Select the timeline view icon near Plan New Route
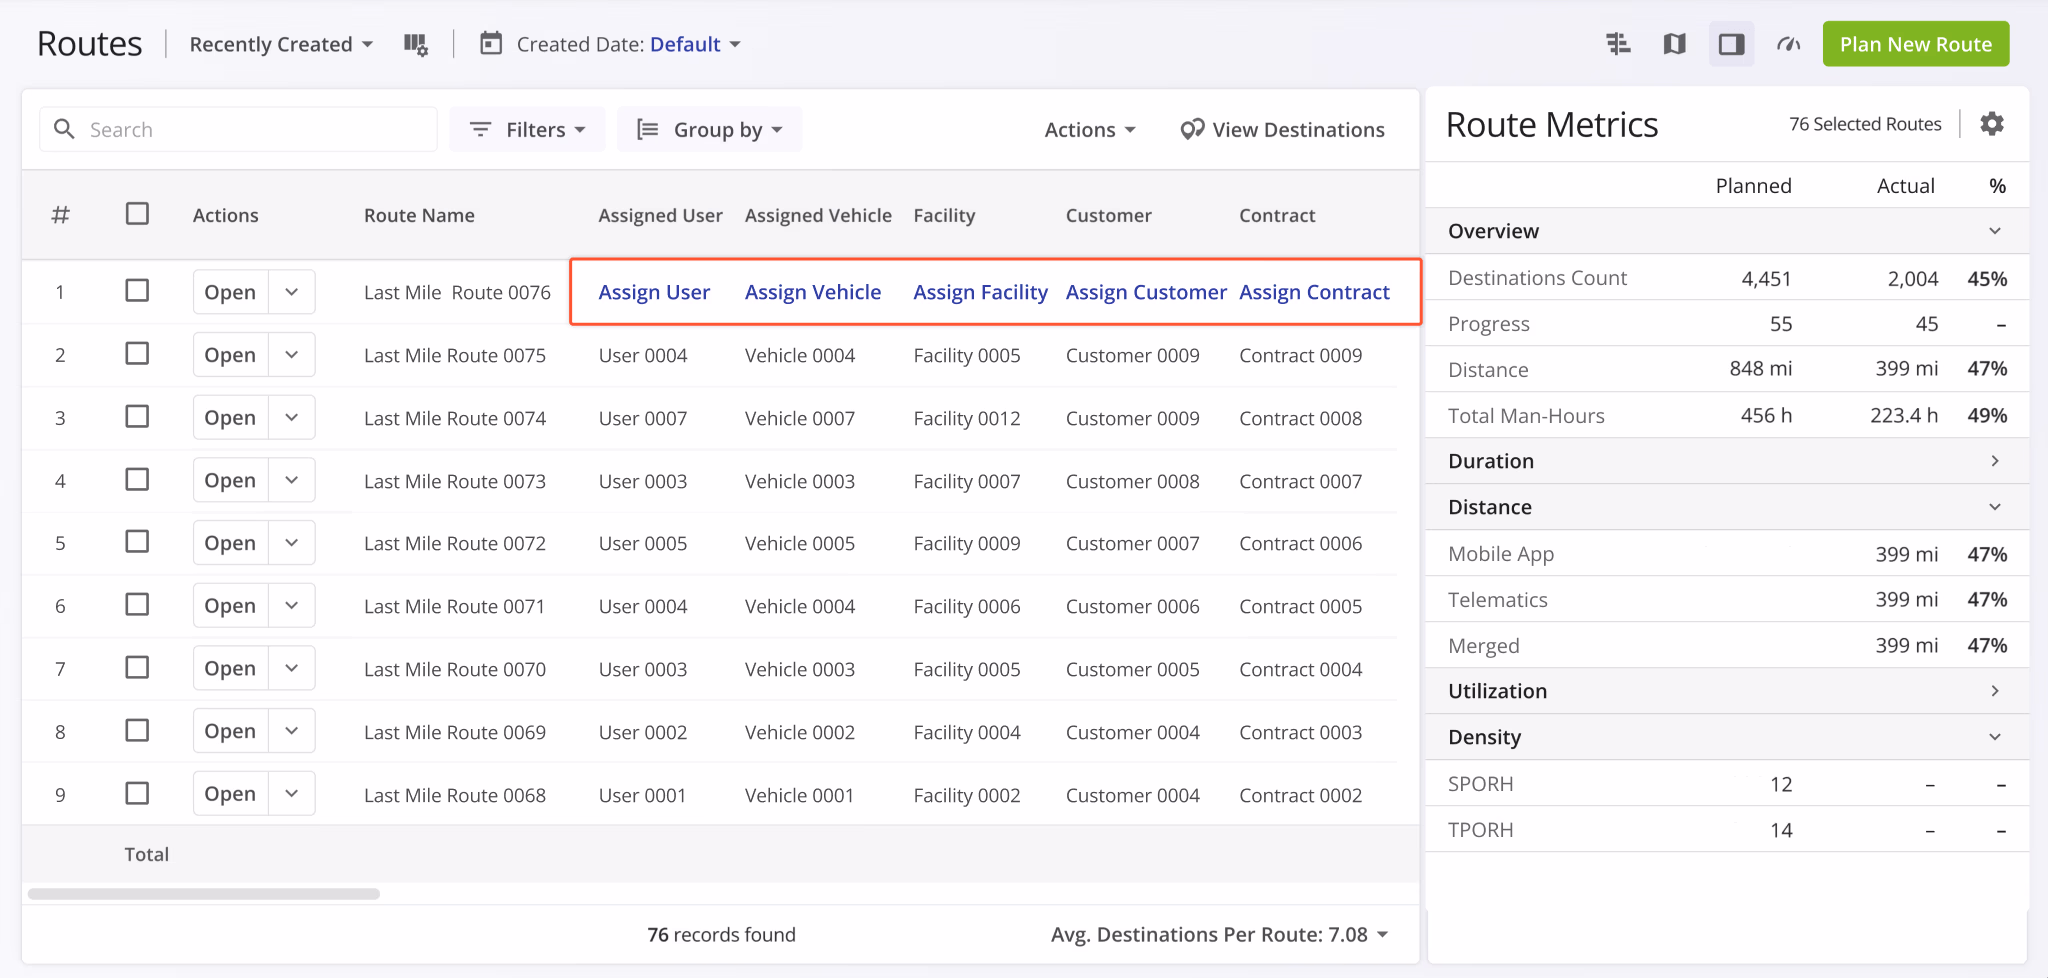This screenshot has width=2048, height=978. pyautogui.click(x=1618, y=43)
